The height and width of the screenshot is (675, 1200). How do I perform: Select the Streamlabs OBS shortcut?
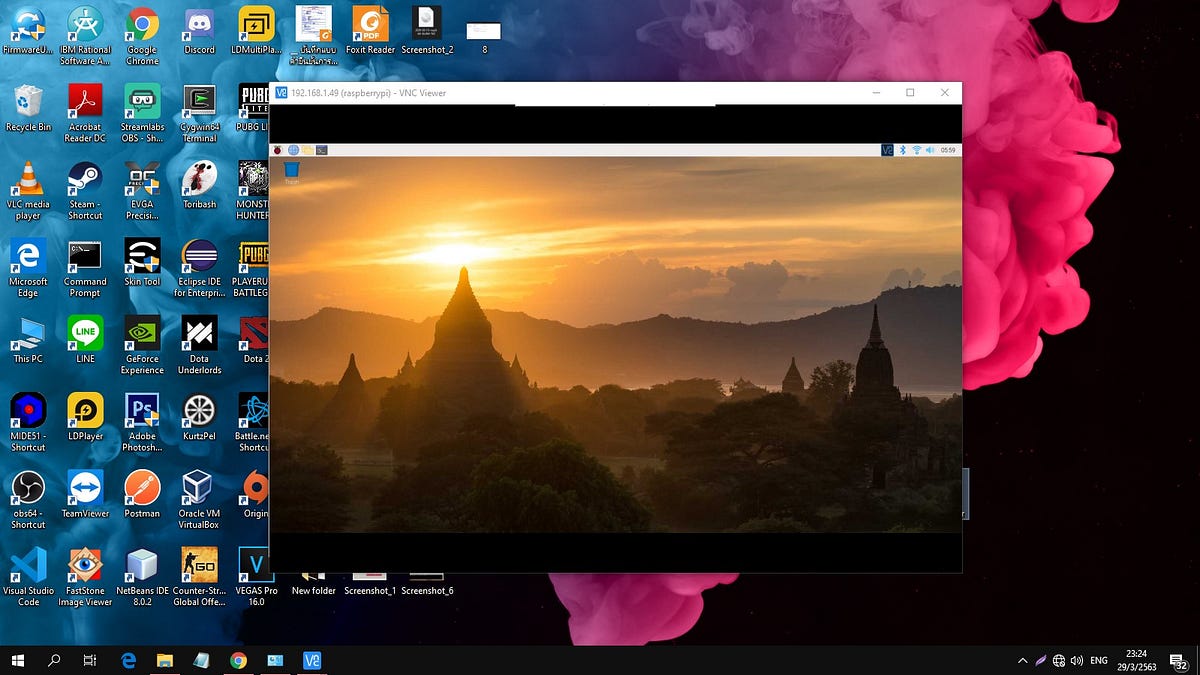(142, 113)
